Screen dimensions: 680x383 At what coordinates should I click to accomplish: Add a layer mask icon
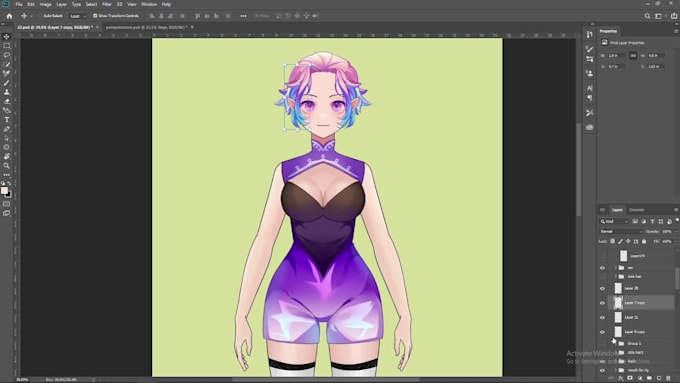(x=630, y=378)
